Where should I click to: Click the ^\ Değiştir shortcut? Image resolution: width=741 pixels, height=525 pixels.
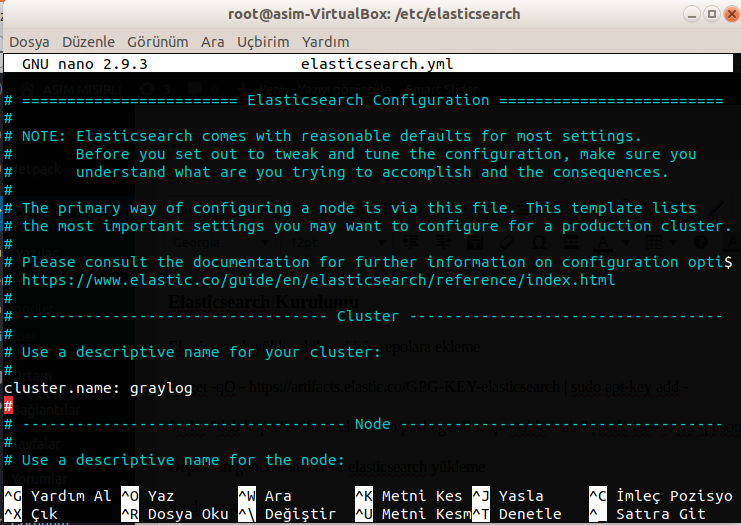coord(287,514)
